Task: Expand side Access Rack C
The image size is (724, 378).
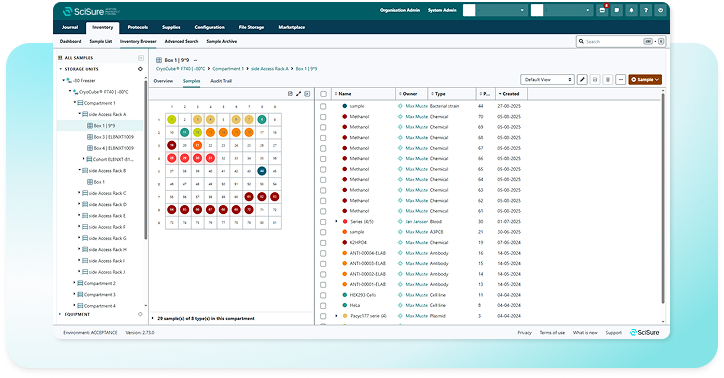Action: [79, 193]
